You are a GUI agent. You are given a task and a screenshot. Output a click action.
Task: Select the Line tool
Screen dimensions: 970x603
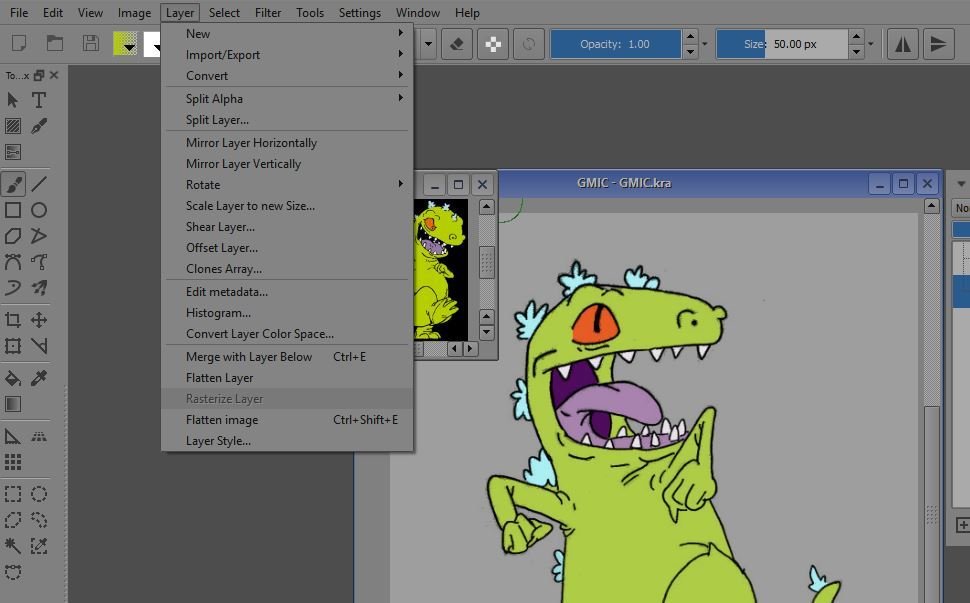[x=38, y=184]
